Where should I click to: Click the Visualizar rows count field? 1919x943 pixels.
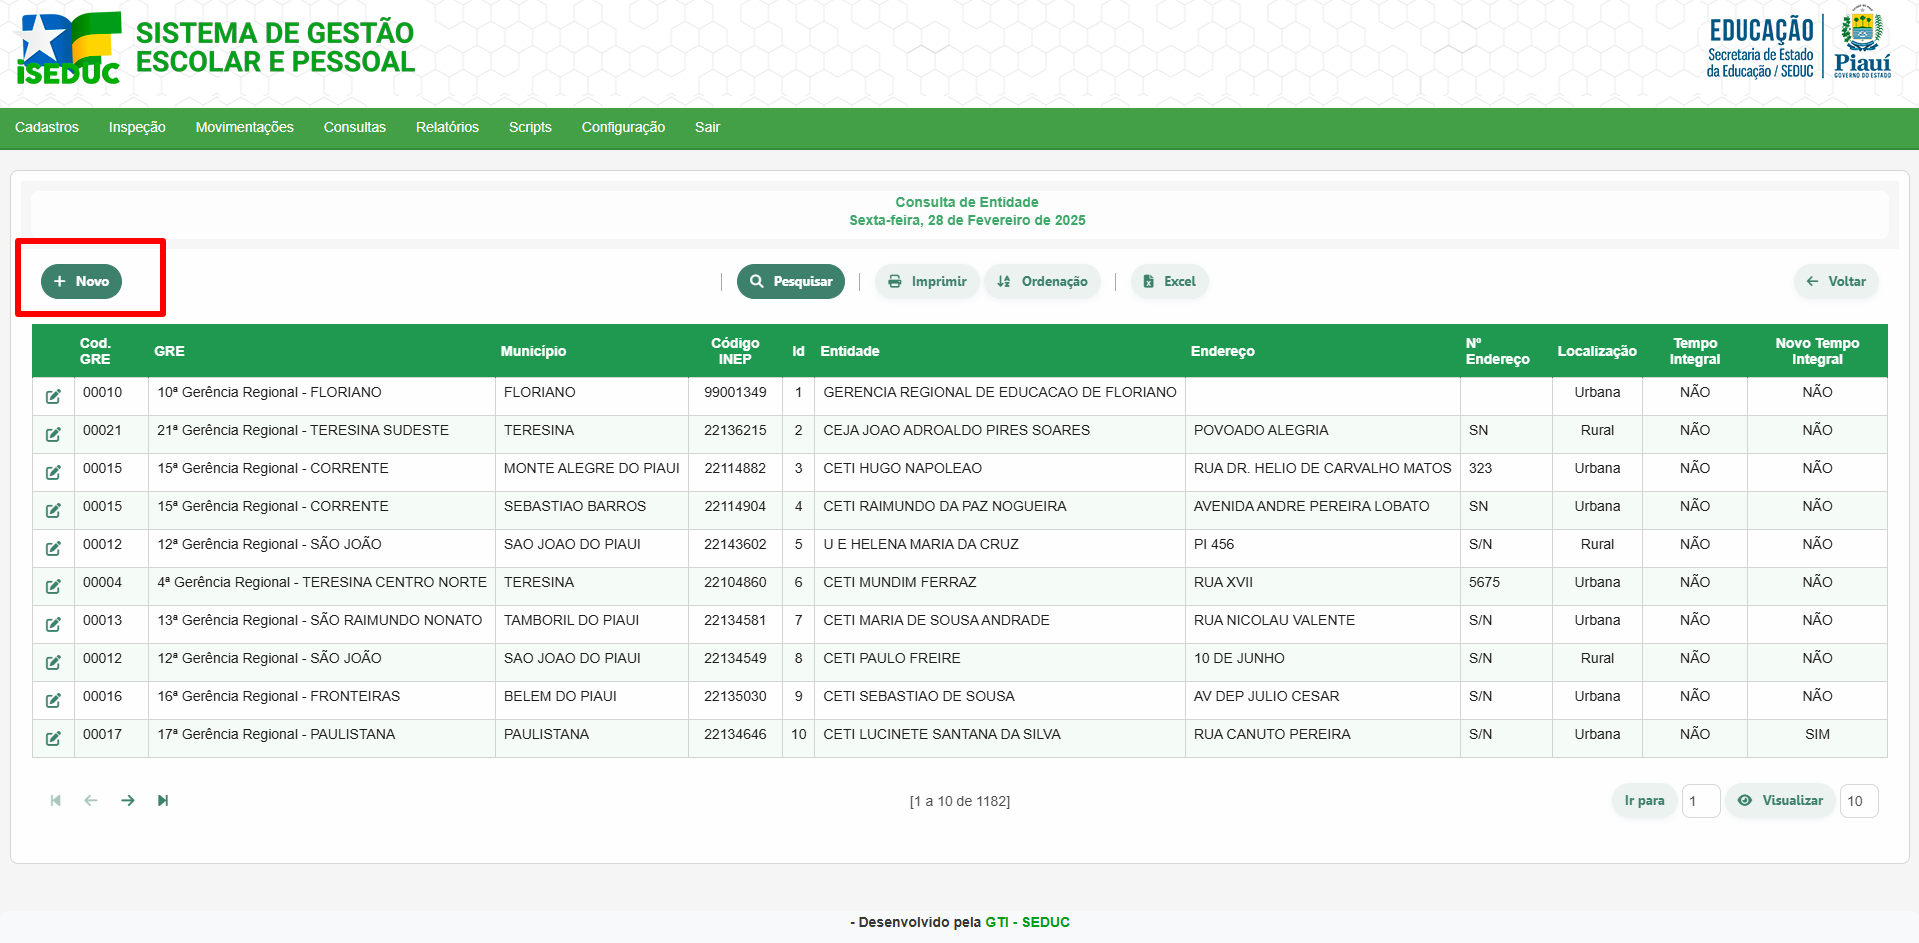click(1858, 801)
